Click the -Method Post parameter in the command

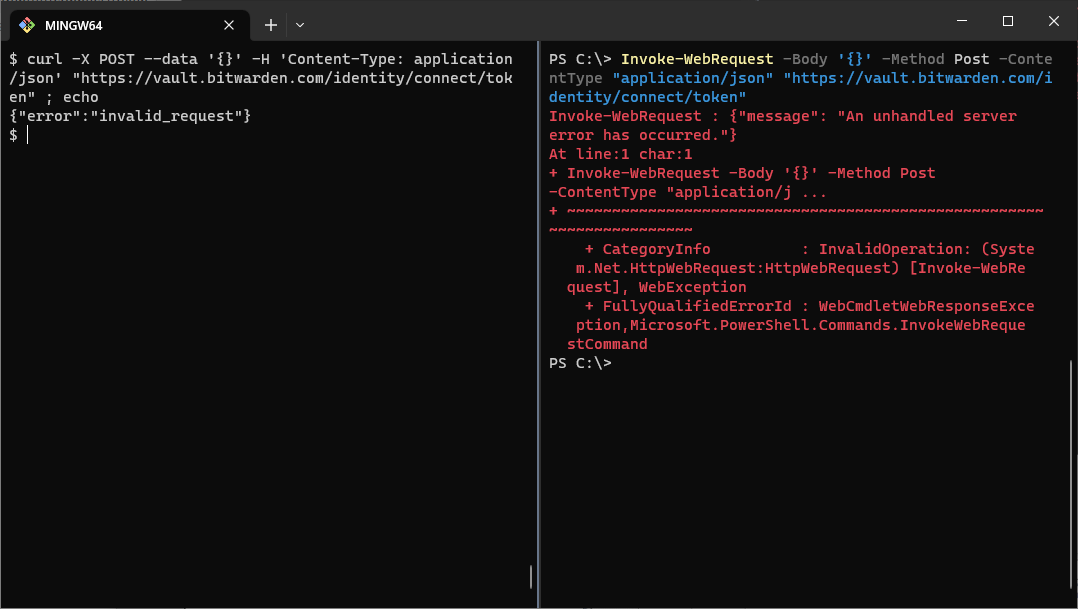(936, 59)
